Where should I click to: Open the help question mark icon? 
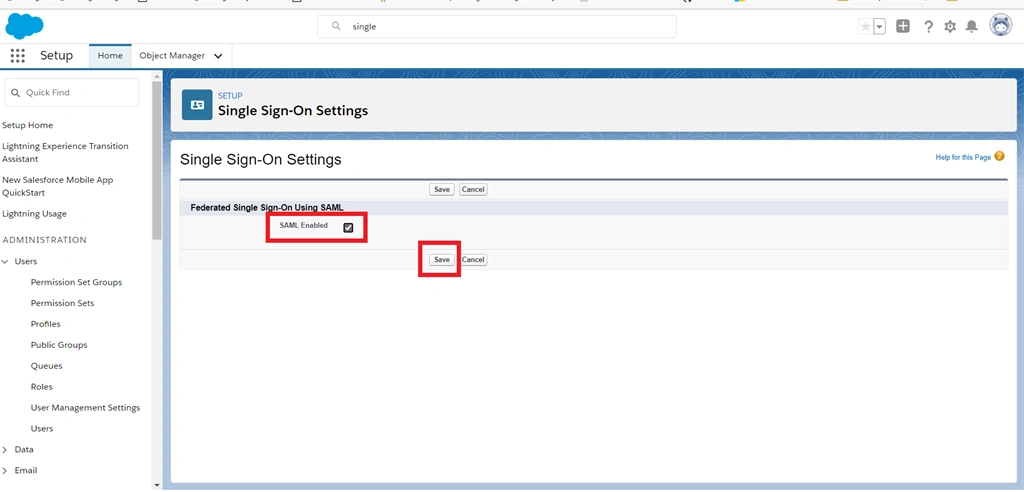[x=928, y=27]
